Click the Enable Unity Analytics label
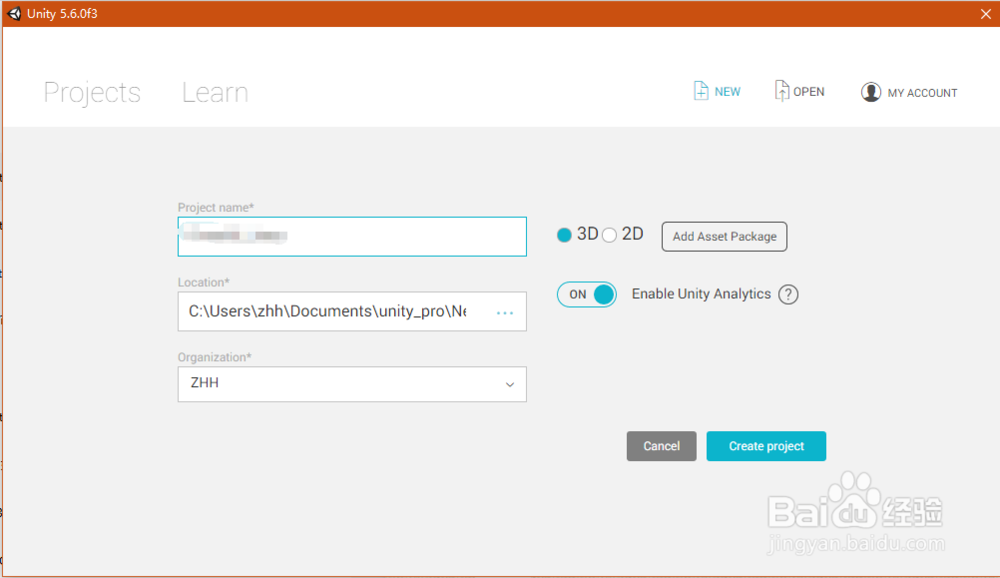 click(701, 294)
